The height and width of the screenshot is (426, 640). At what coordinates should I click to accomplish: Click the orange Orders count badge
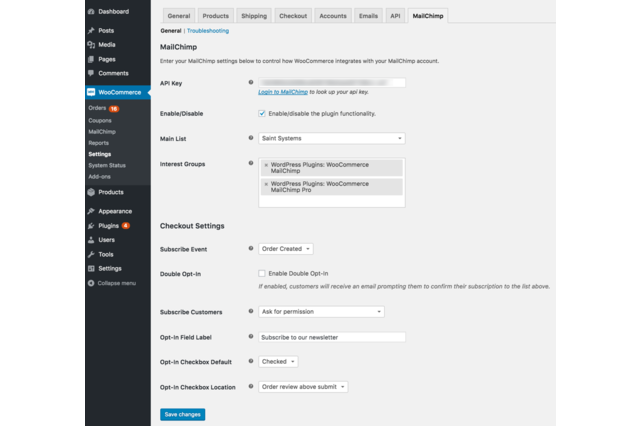[x=114, y=109]
